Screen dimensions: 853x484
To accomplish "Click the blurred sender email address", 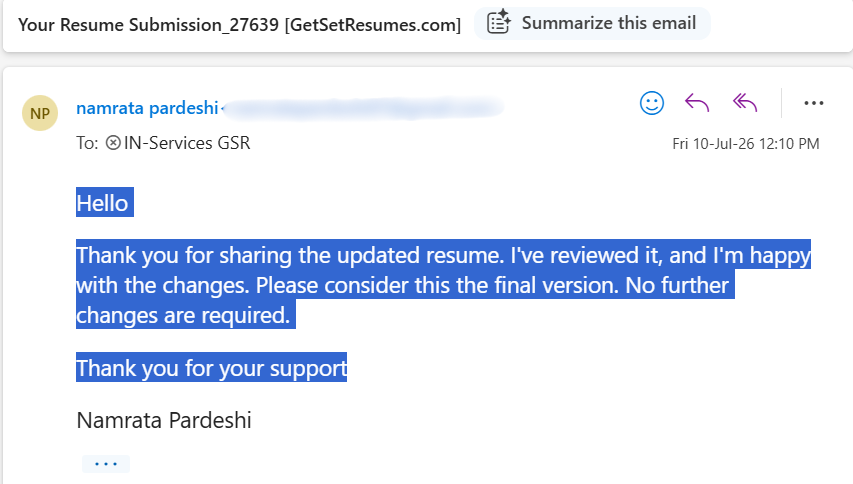I will click(x=363, y=108).
